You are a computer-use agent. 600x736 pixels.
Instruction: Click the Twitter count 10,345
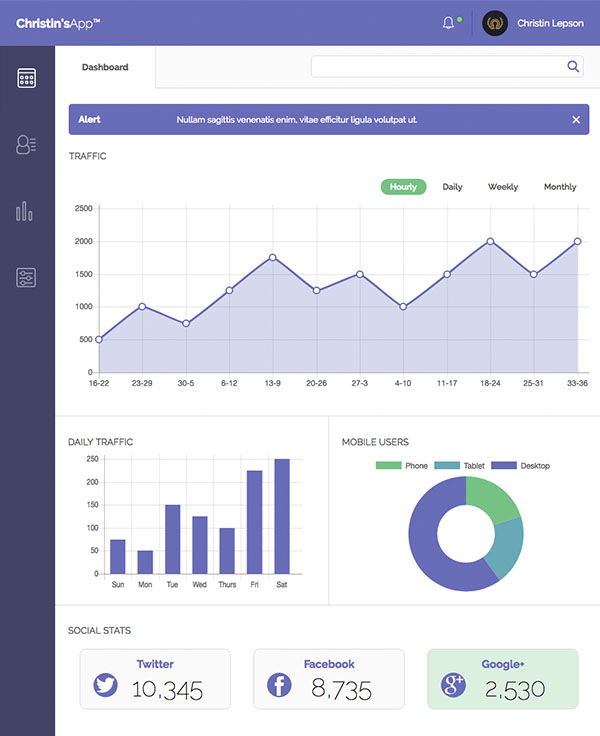[x=168, y=690]
